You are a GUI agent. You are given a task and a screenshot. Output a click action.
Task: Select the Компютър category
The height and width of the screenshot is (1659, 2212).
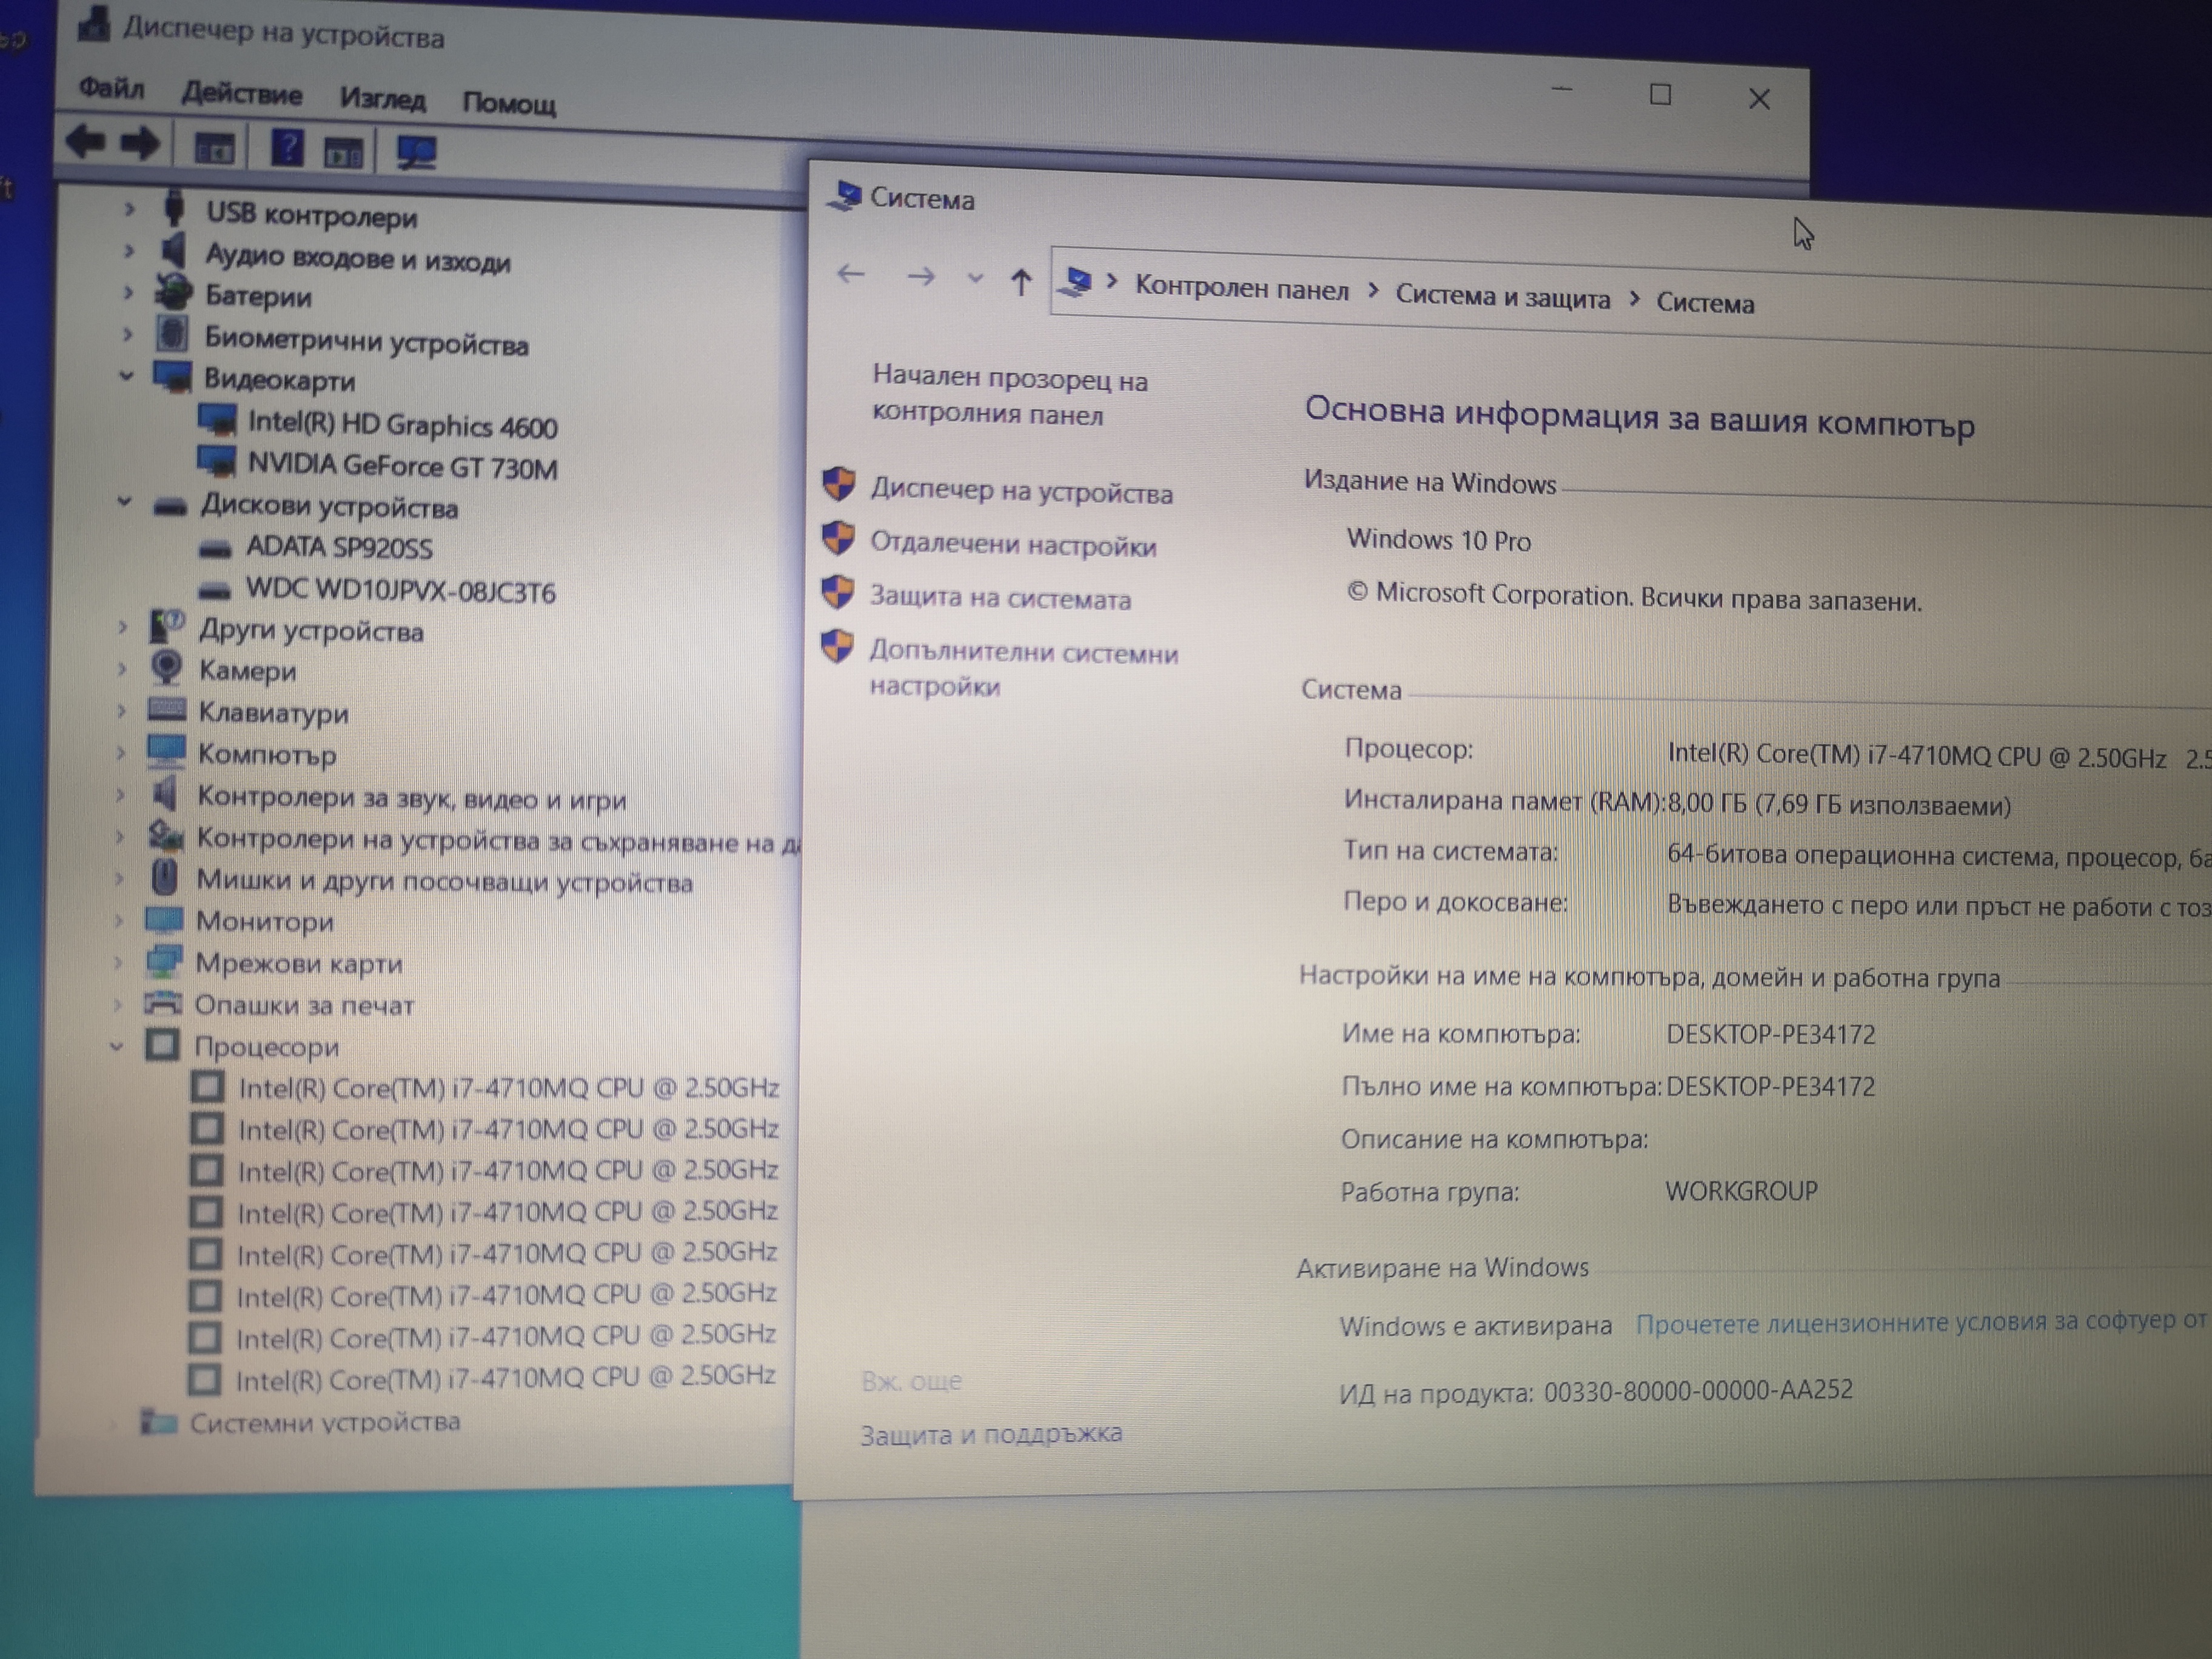[267, 754]
